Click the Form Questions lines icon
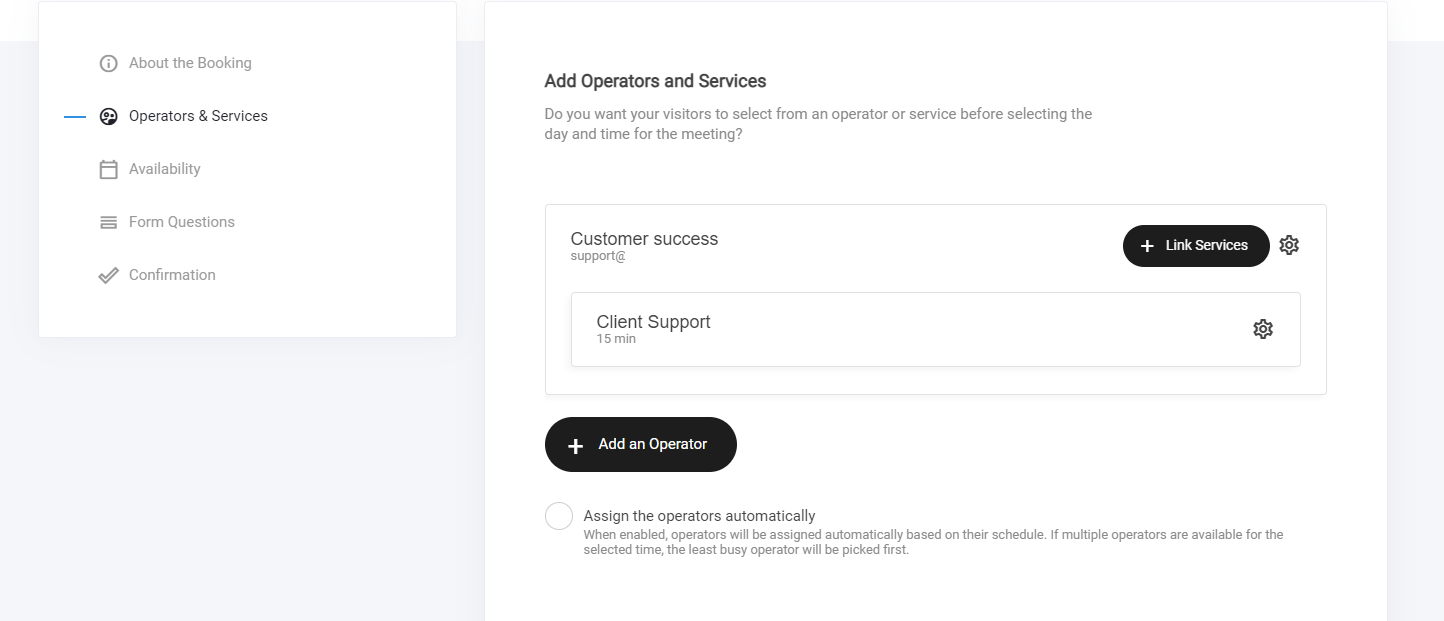Image resolution: width=1444 pixels, height=621 pixels. coord(109,223)
